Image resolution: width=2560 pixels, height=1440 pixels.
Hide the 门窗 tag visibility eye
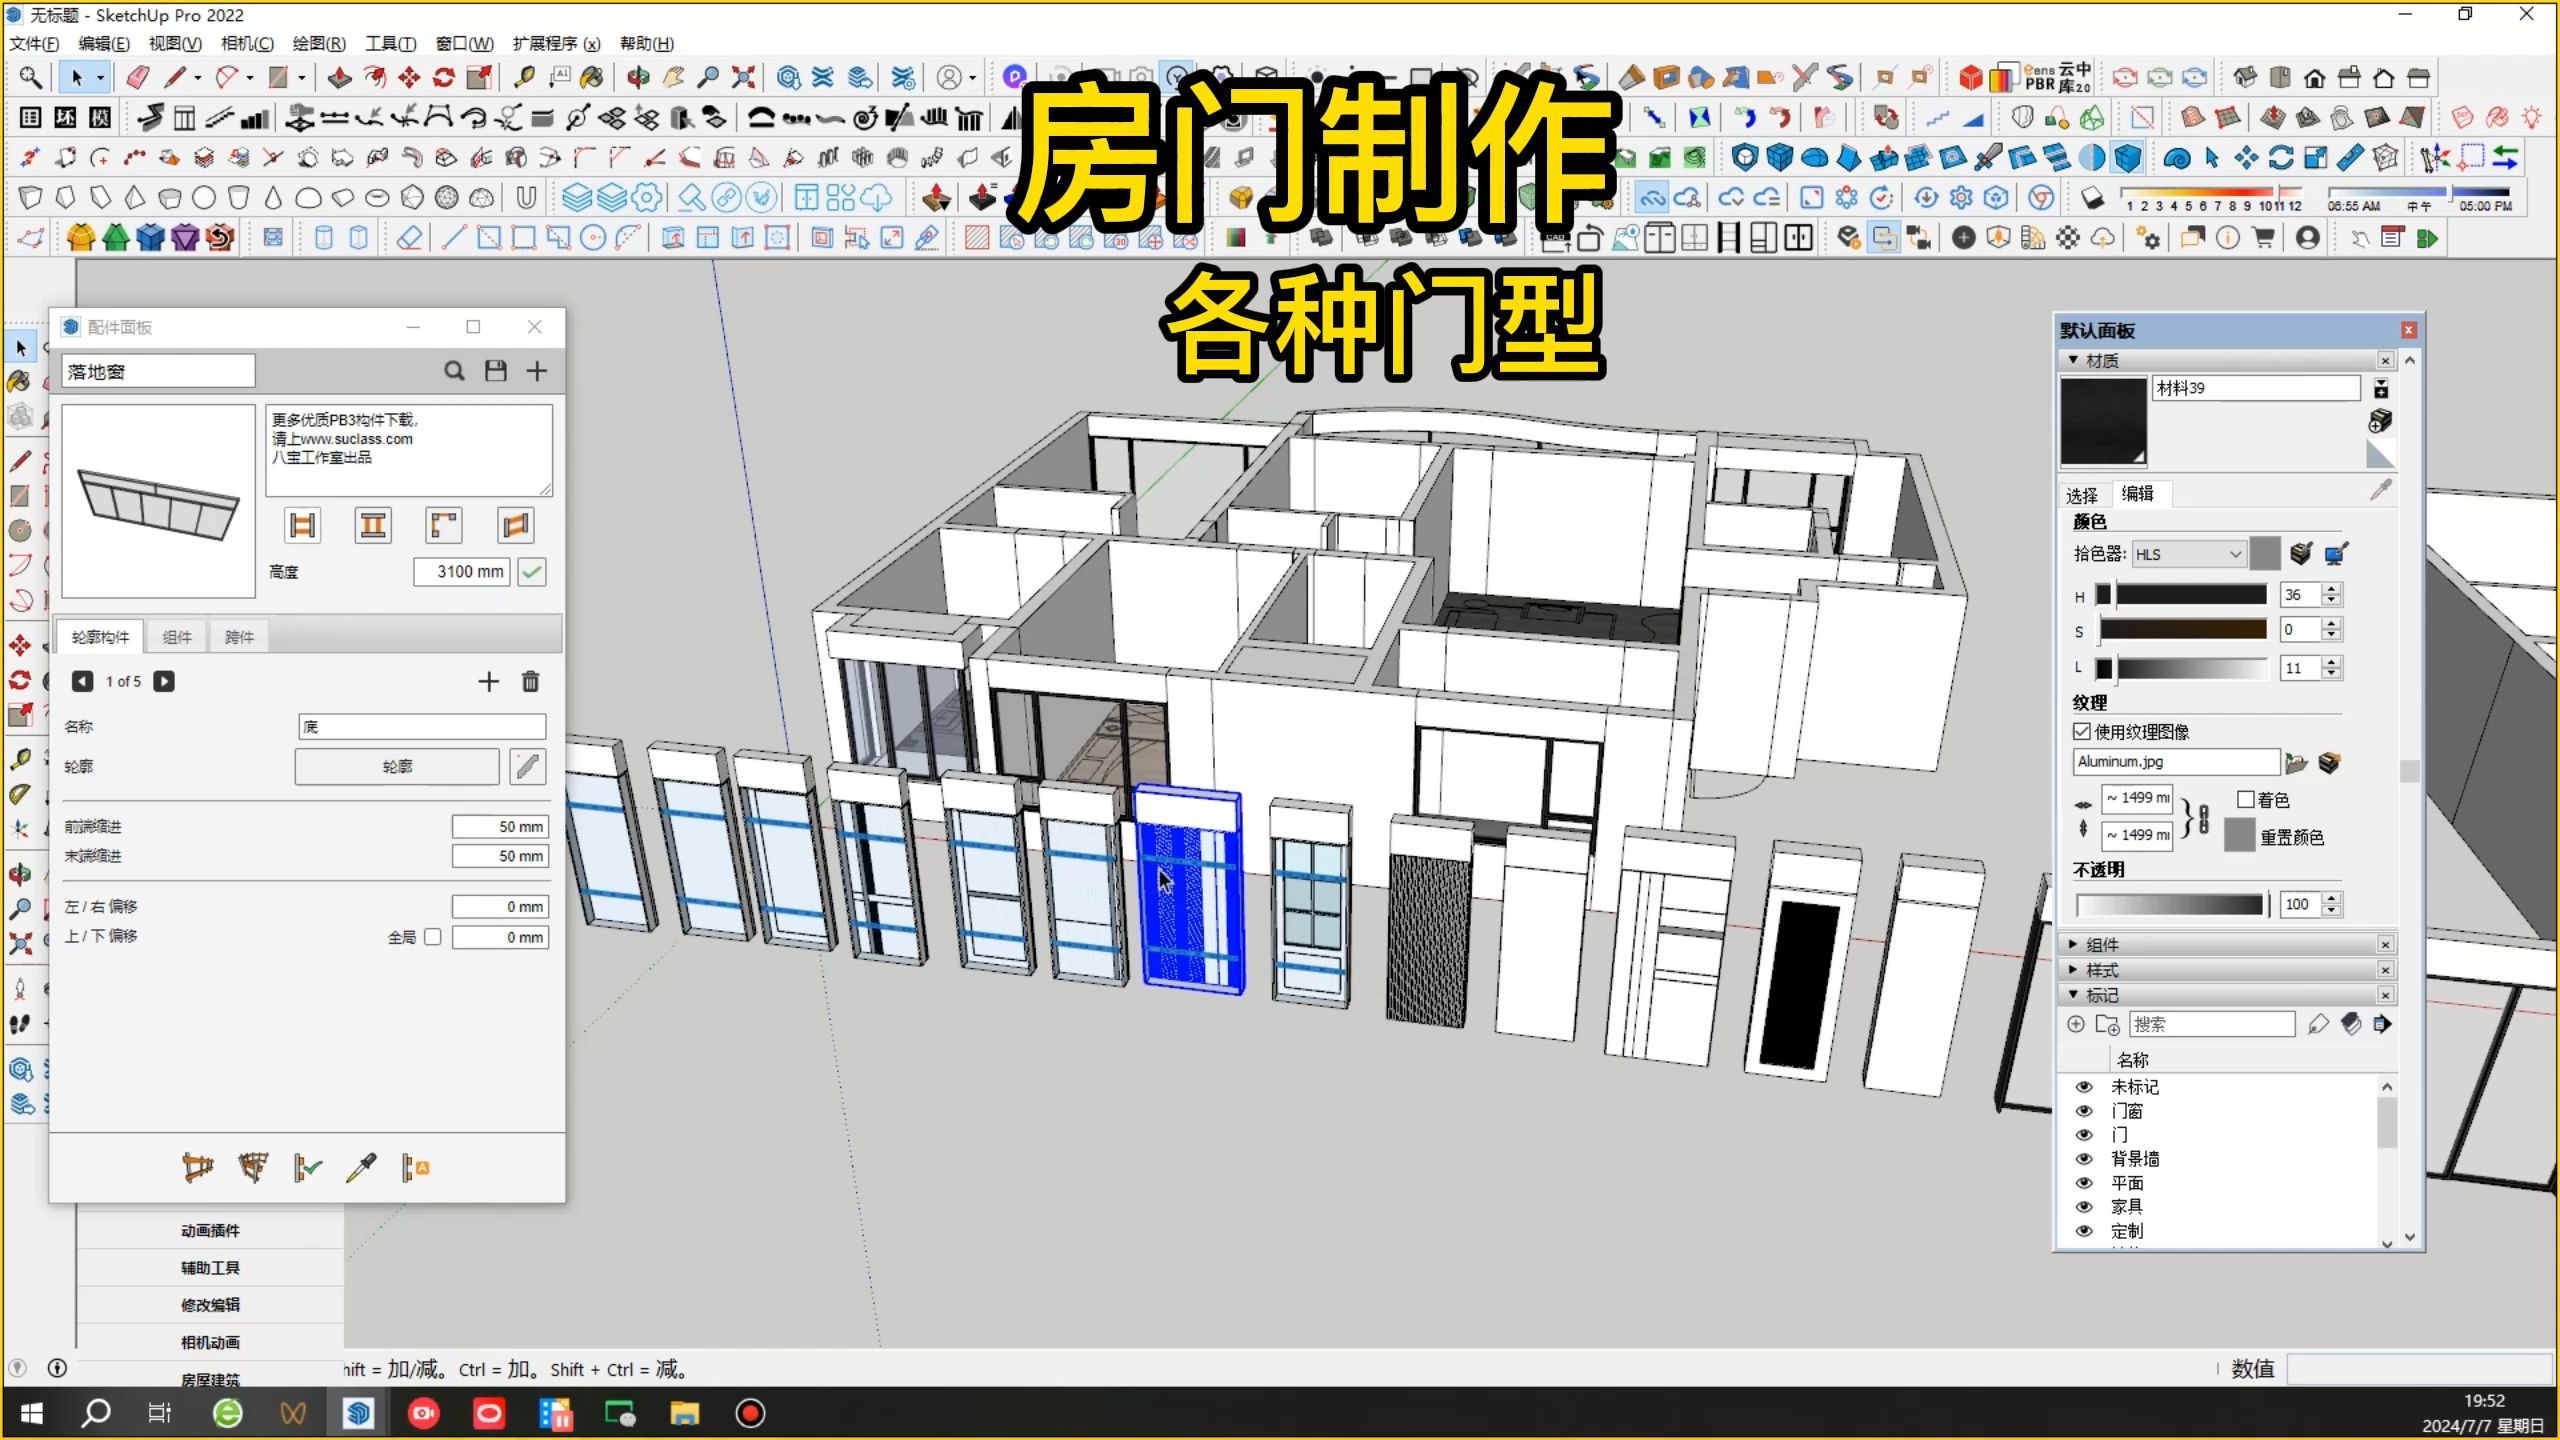2084,1110
